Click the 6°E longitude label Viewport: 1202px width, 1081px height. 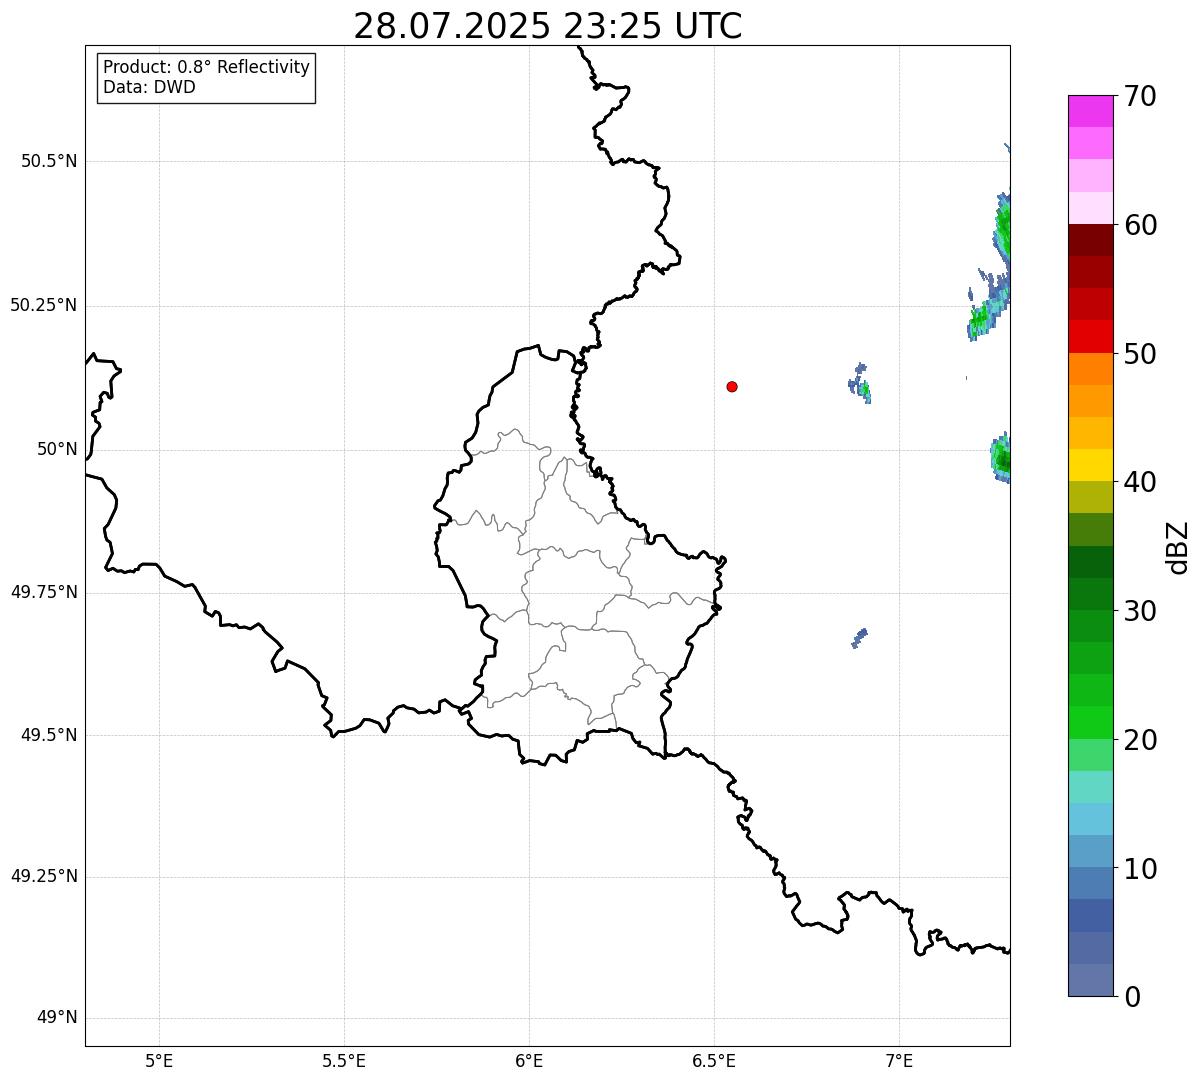click(529, 1060)
